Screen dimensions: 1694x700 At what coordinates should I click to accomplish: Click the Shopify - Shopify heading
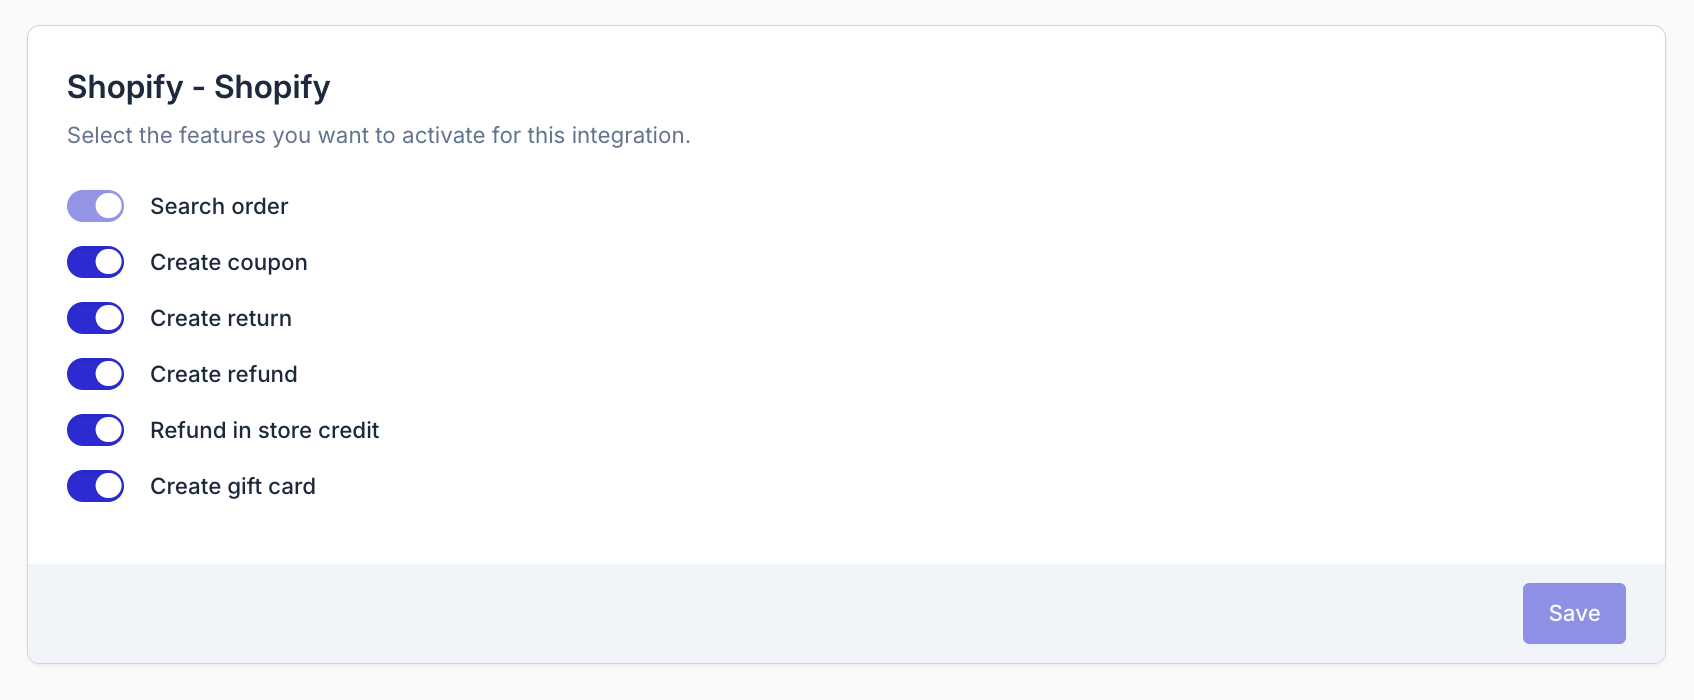pyautogui.click(x=198, y=87)
